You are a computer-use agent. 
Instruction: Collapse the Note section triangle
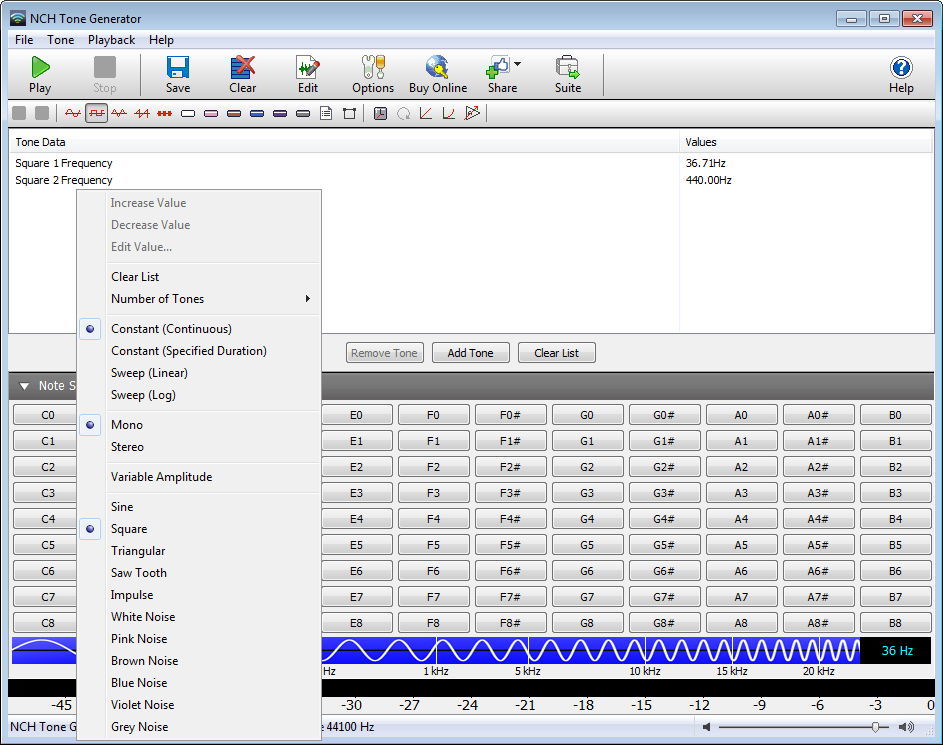click(24, 386)
